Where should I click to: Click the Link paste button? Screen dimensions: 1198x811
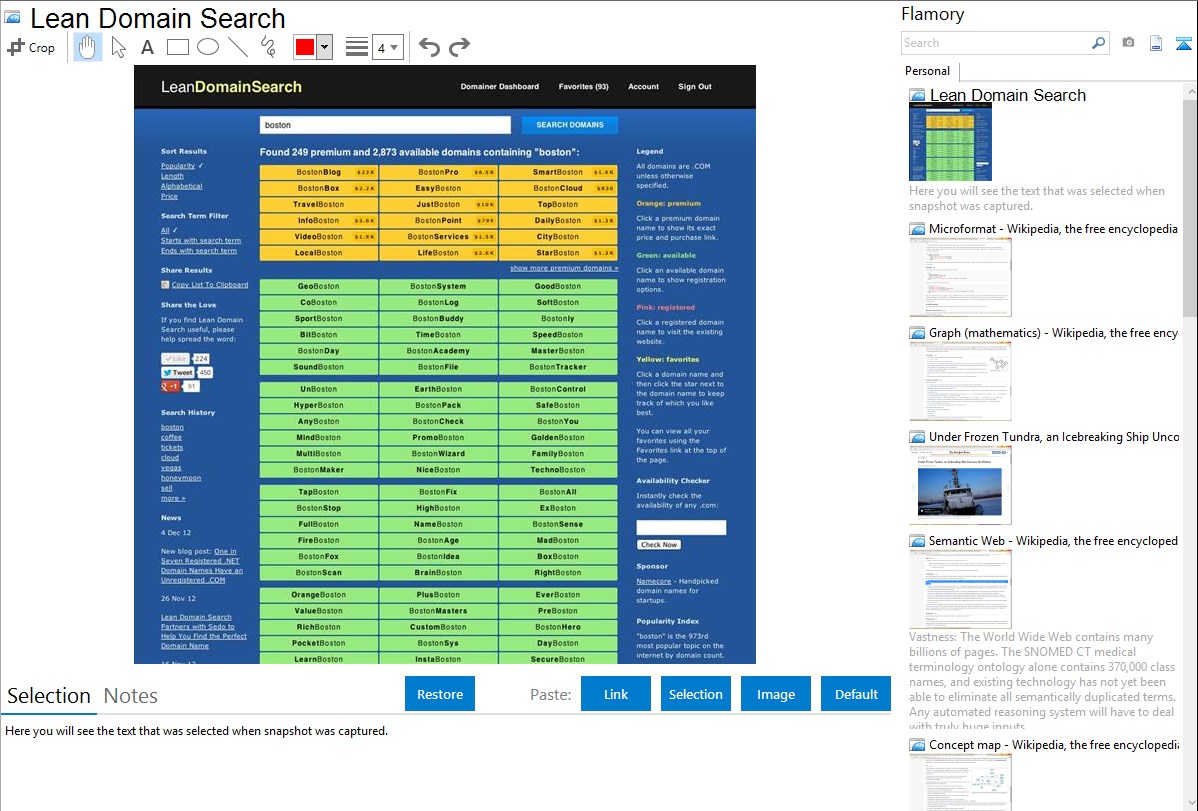[x=616, y=694]
